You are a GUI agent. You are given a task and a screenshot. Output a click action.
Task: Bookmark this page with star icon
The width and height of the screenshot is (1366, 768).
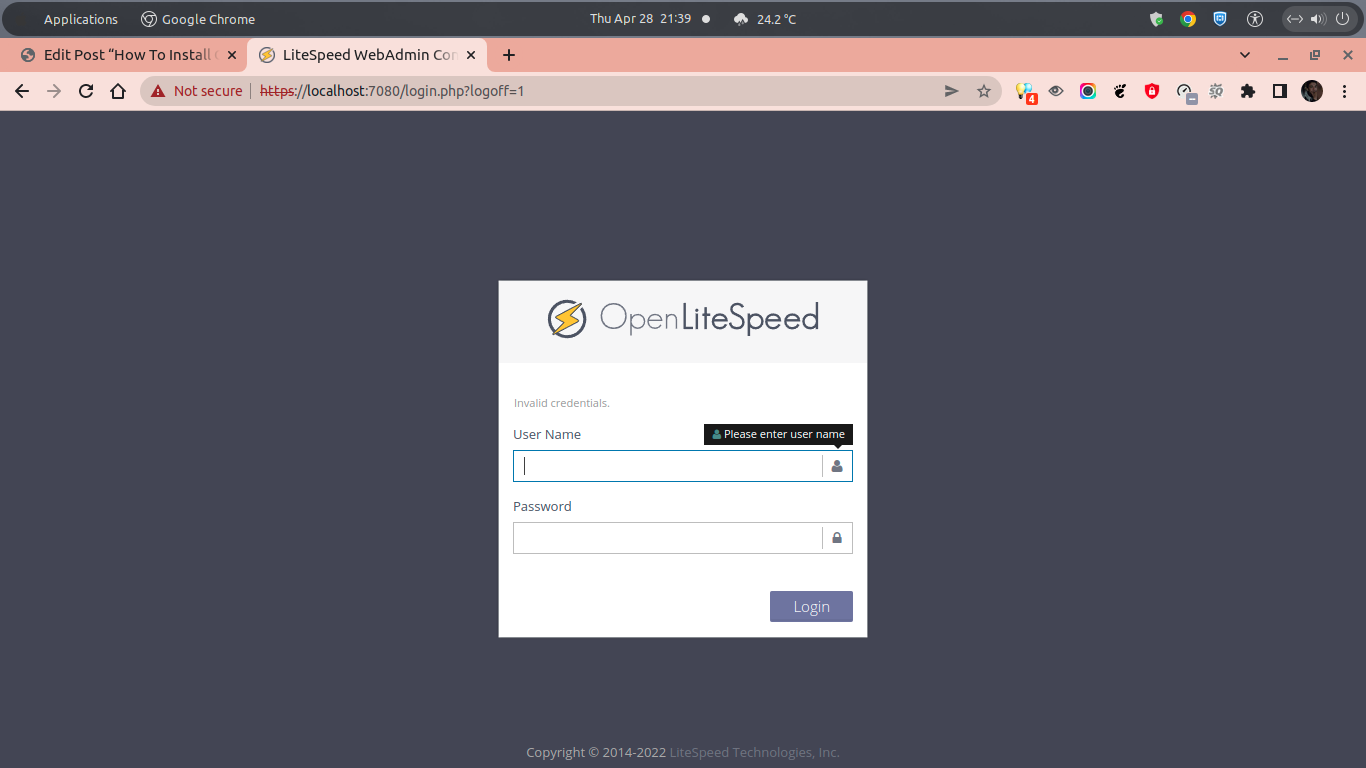coord(984,91)
